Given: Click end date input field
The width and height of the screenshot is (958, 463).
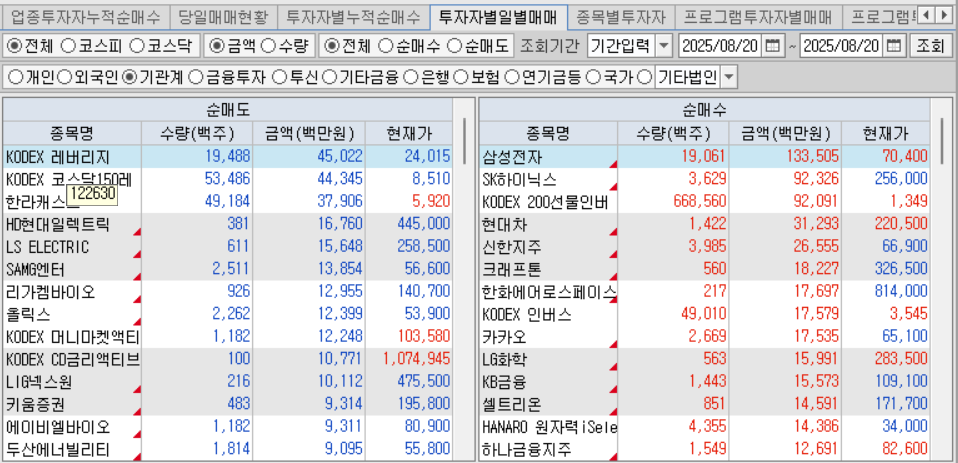Looking at the screenshot, I should [x=843, y=46].
